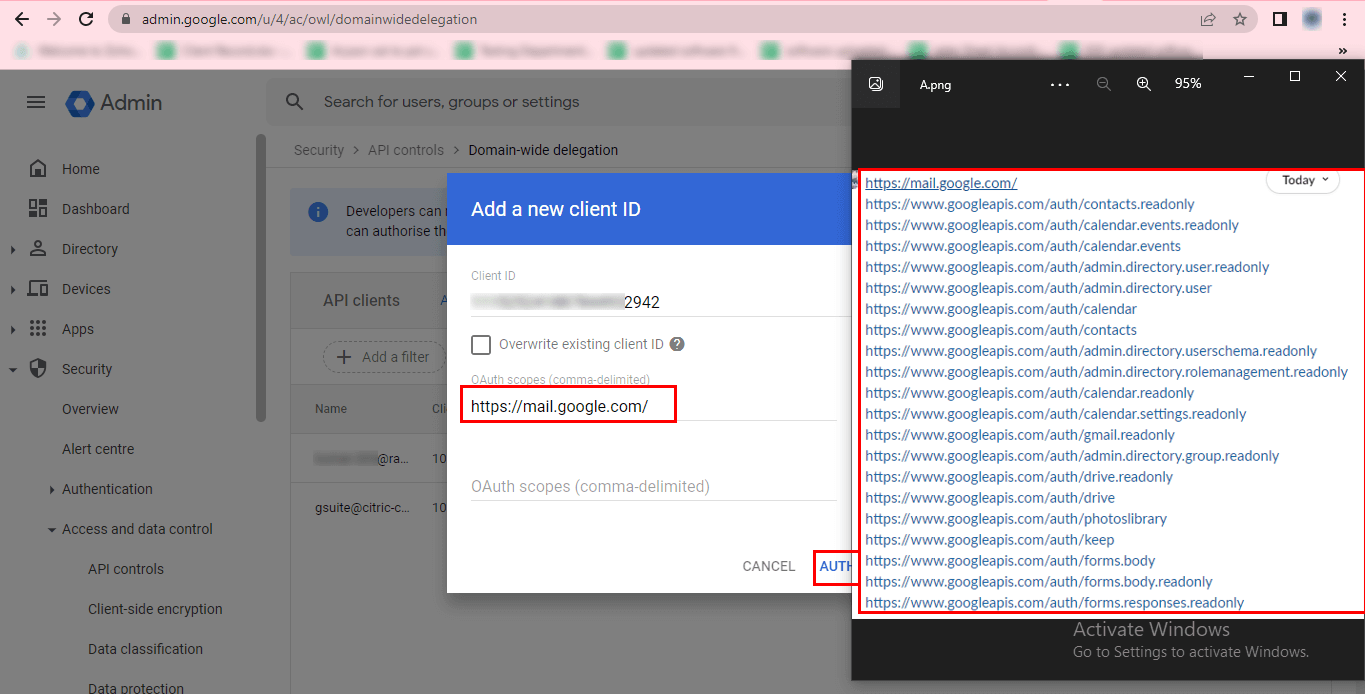
Task: Click the Security breadcrumb link
Action: (319, 150)
